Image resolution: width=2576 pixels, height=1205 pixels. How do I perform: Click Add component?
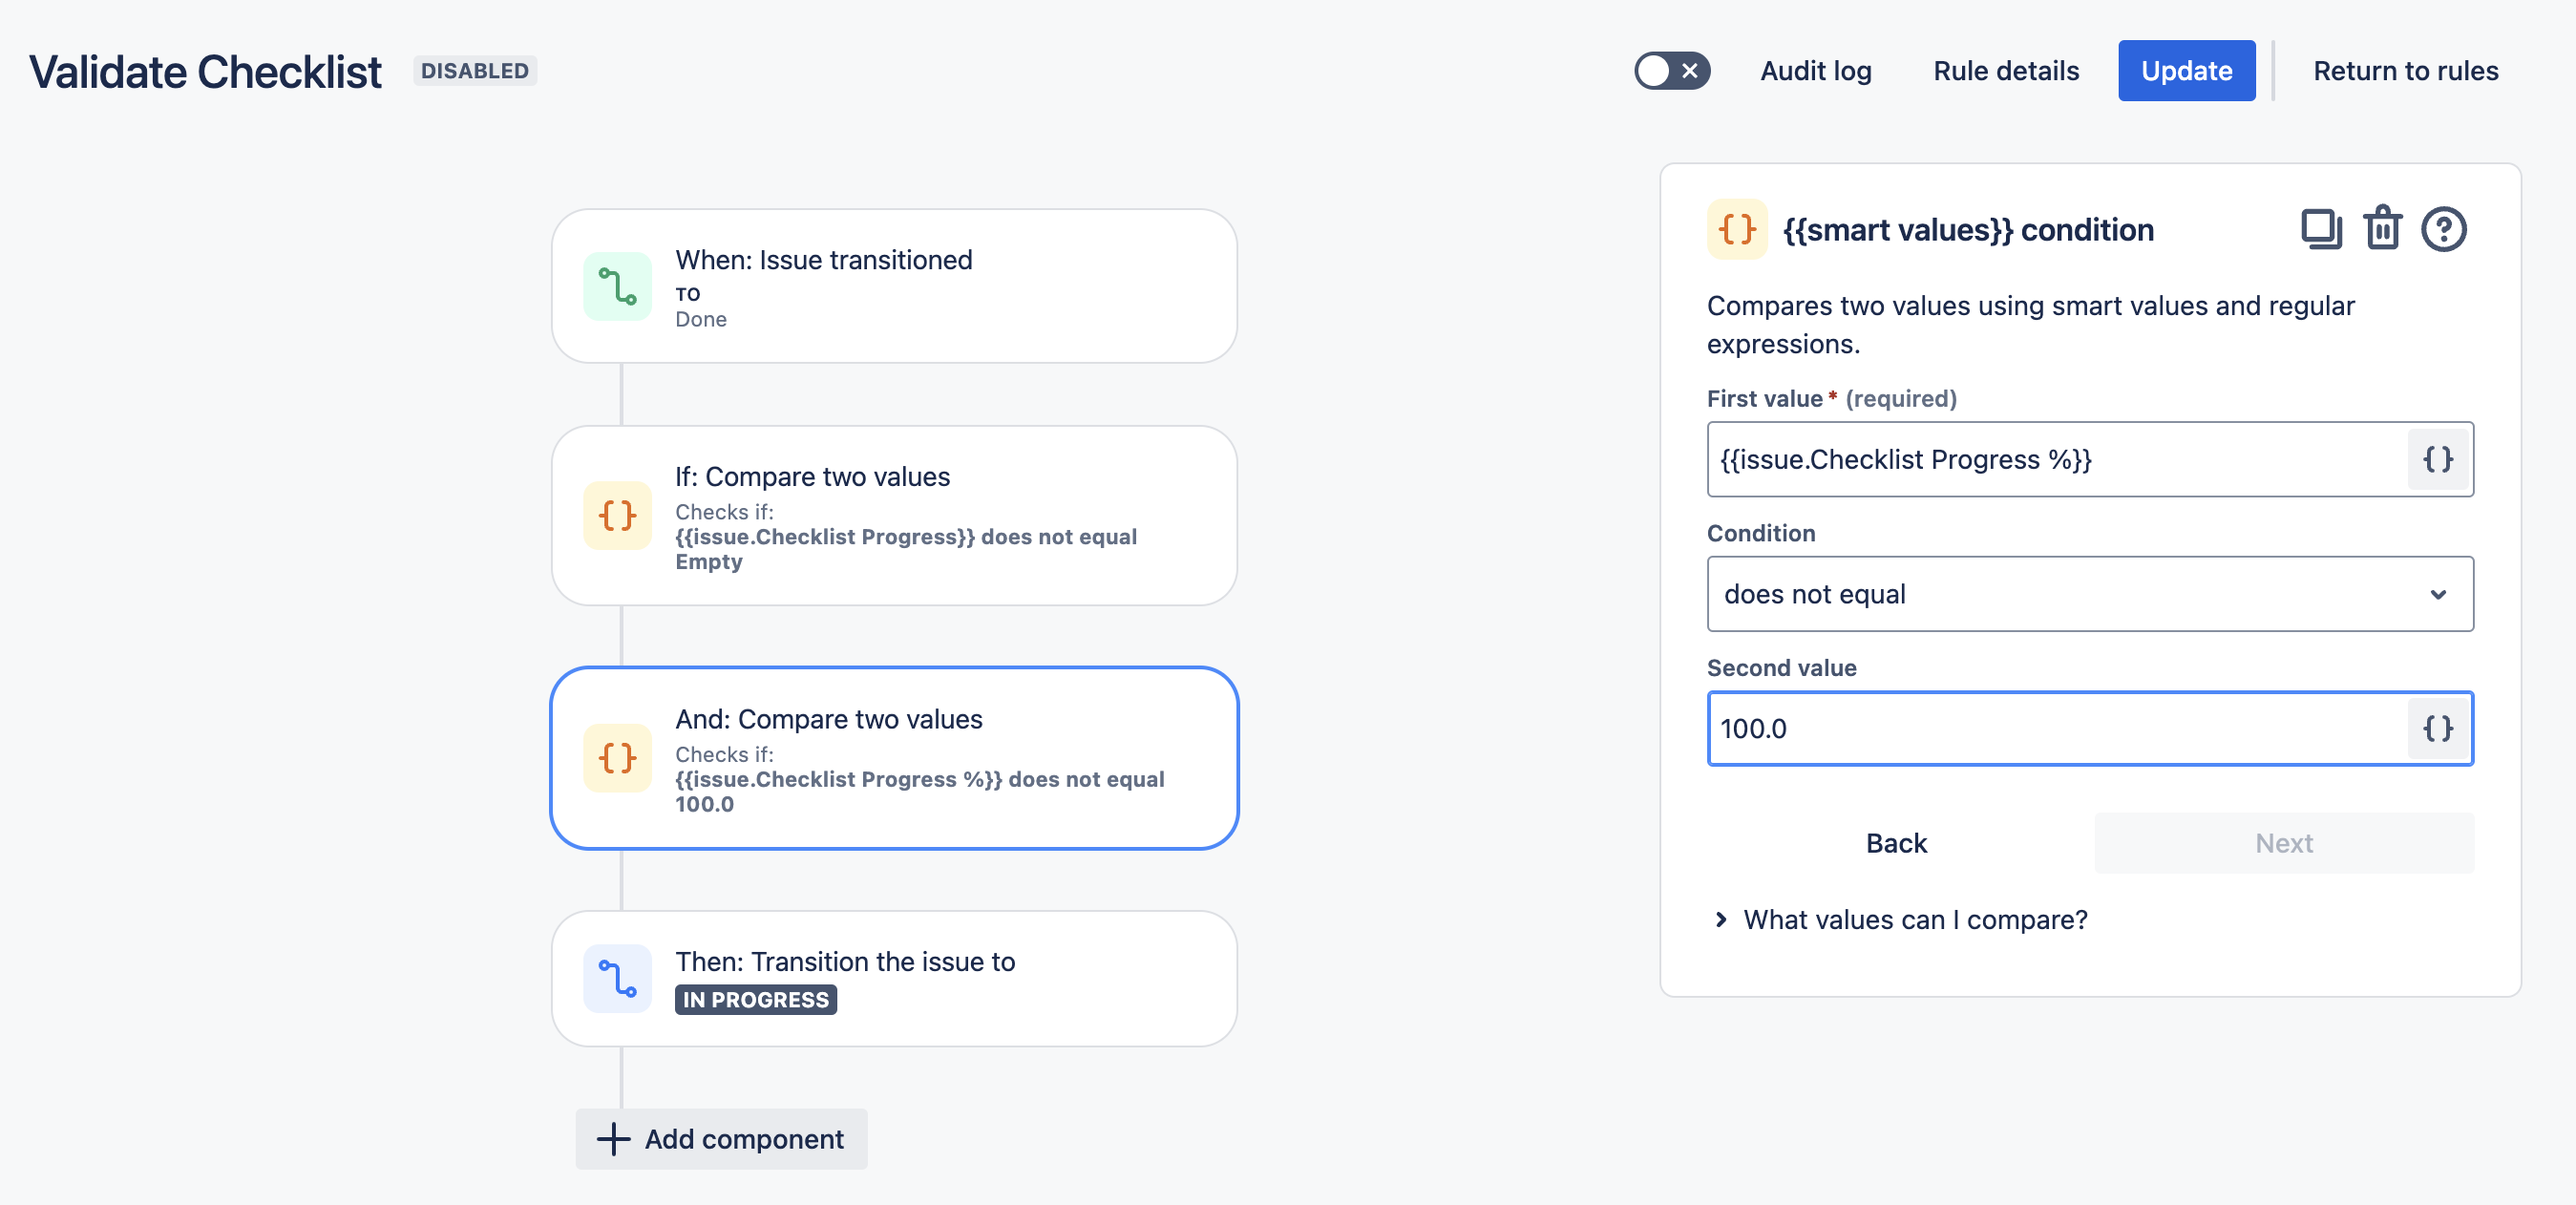pyautogui.click(x=721, y=1138)
